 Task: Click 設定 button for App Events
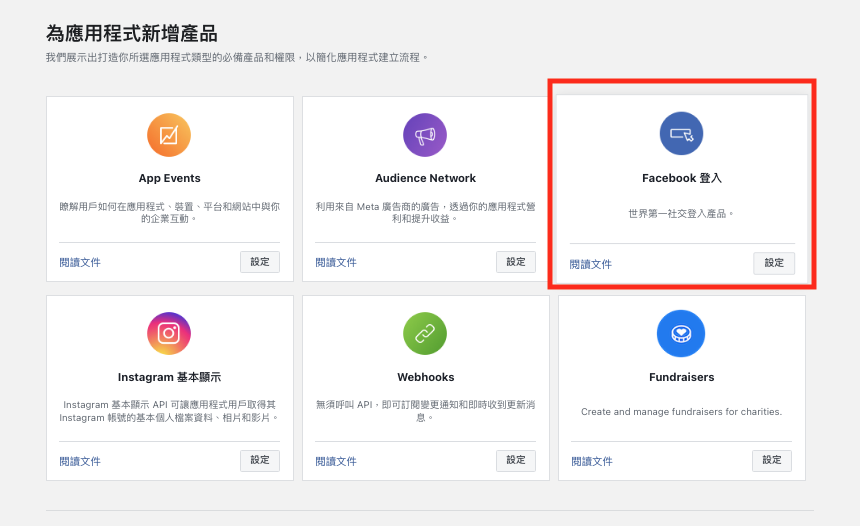(x=260, y=262)
